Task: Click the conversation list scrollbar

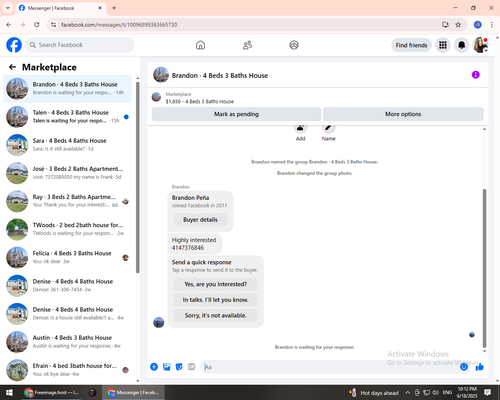Action: 138,177
